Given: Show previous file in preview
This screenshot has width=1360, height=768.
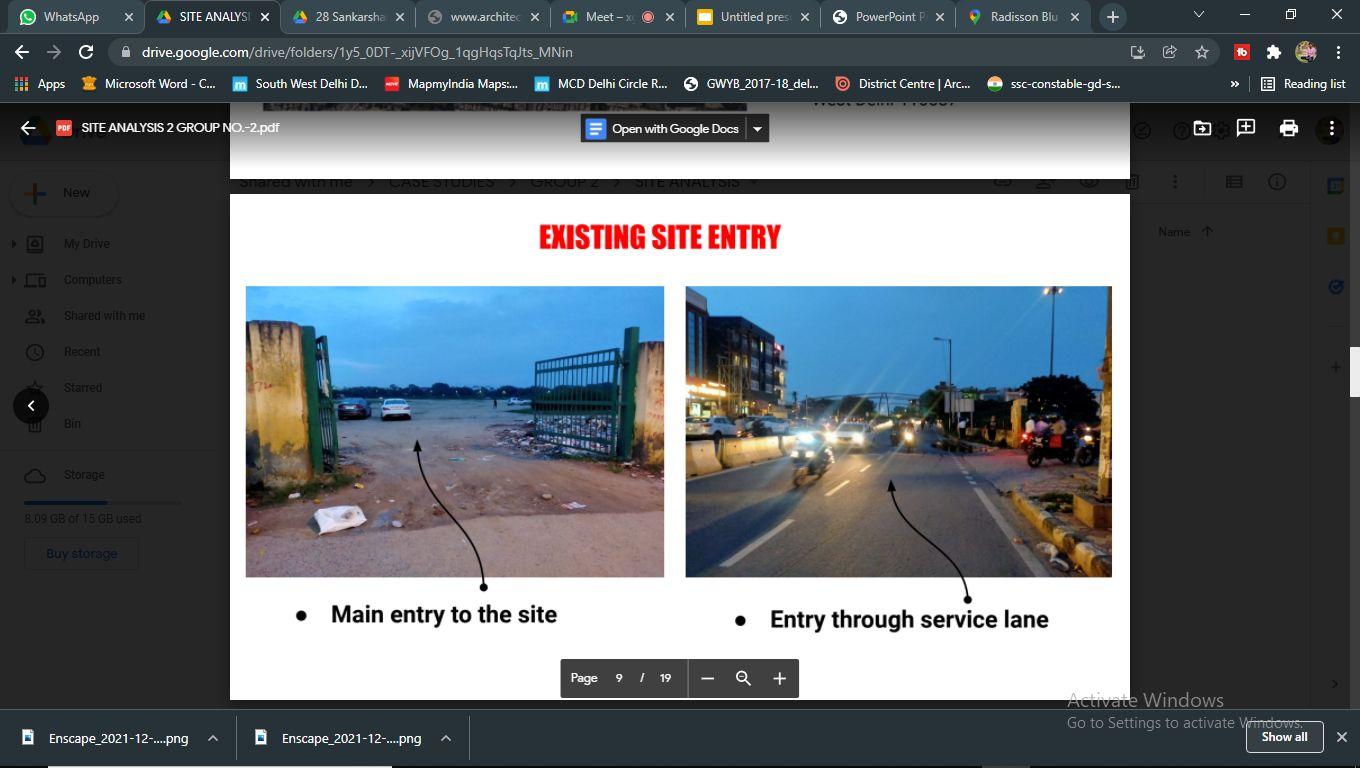Looking at the screenshot, I should click(31, 405).
